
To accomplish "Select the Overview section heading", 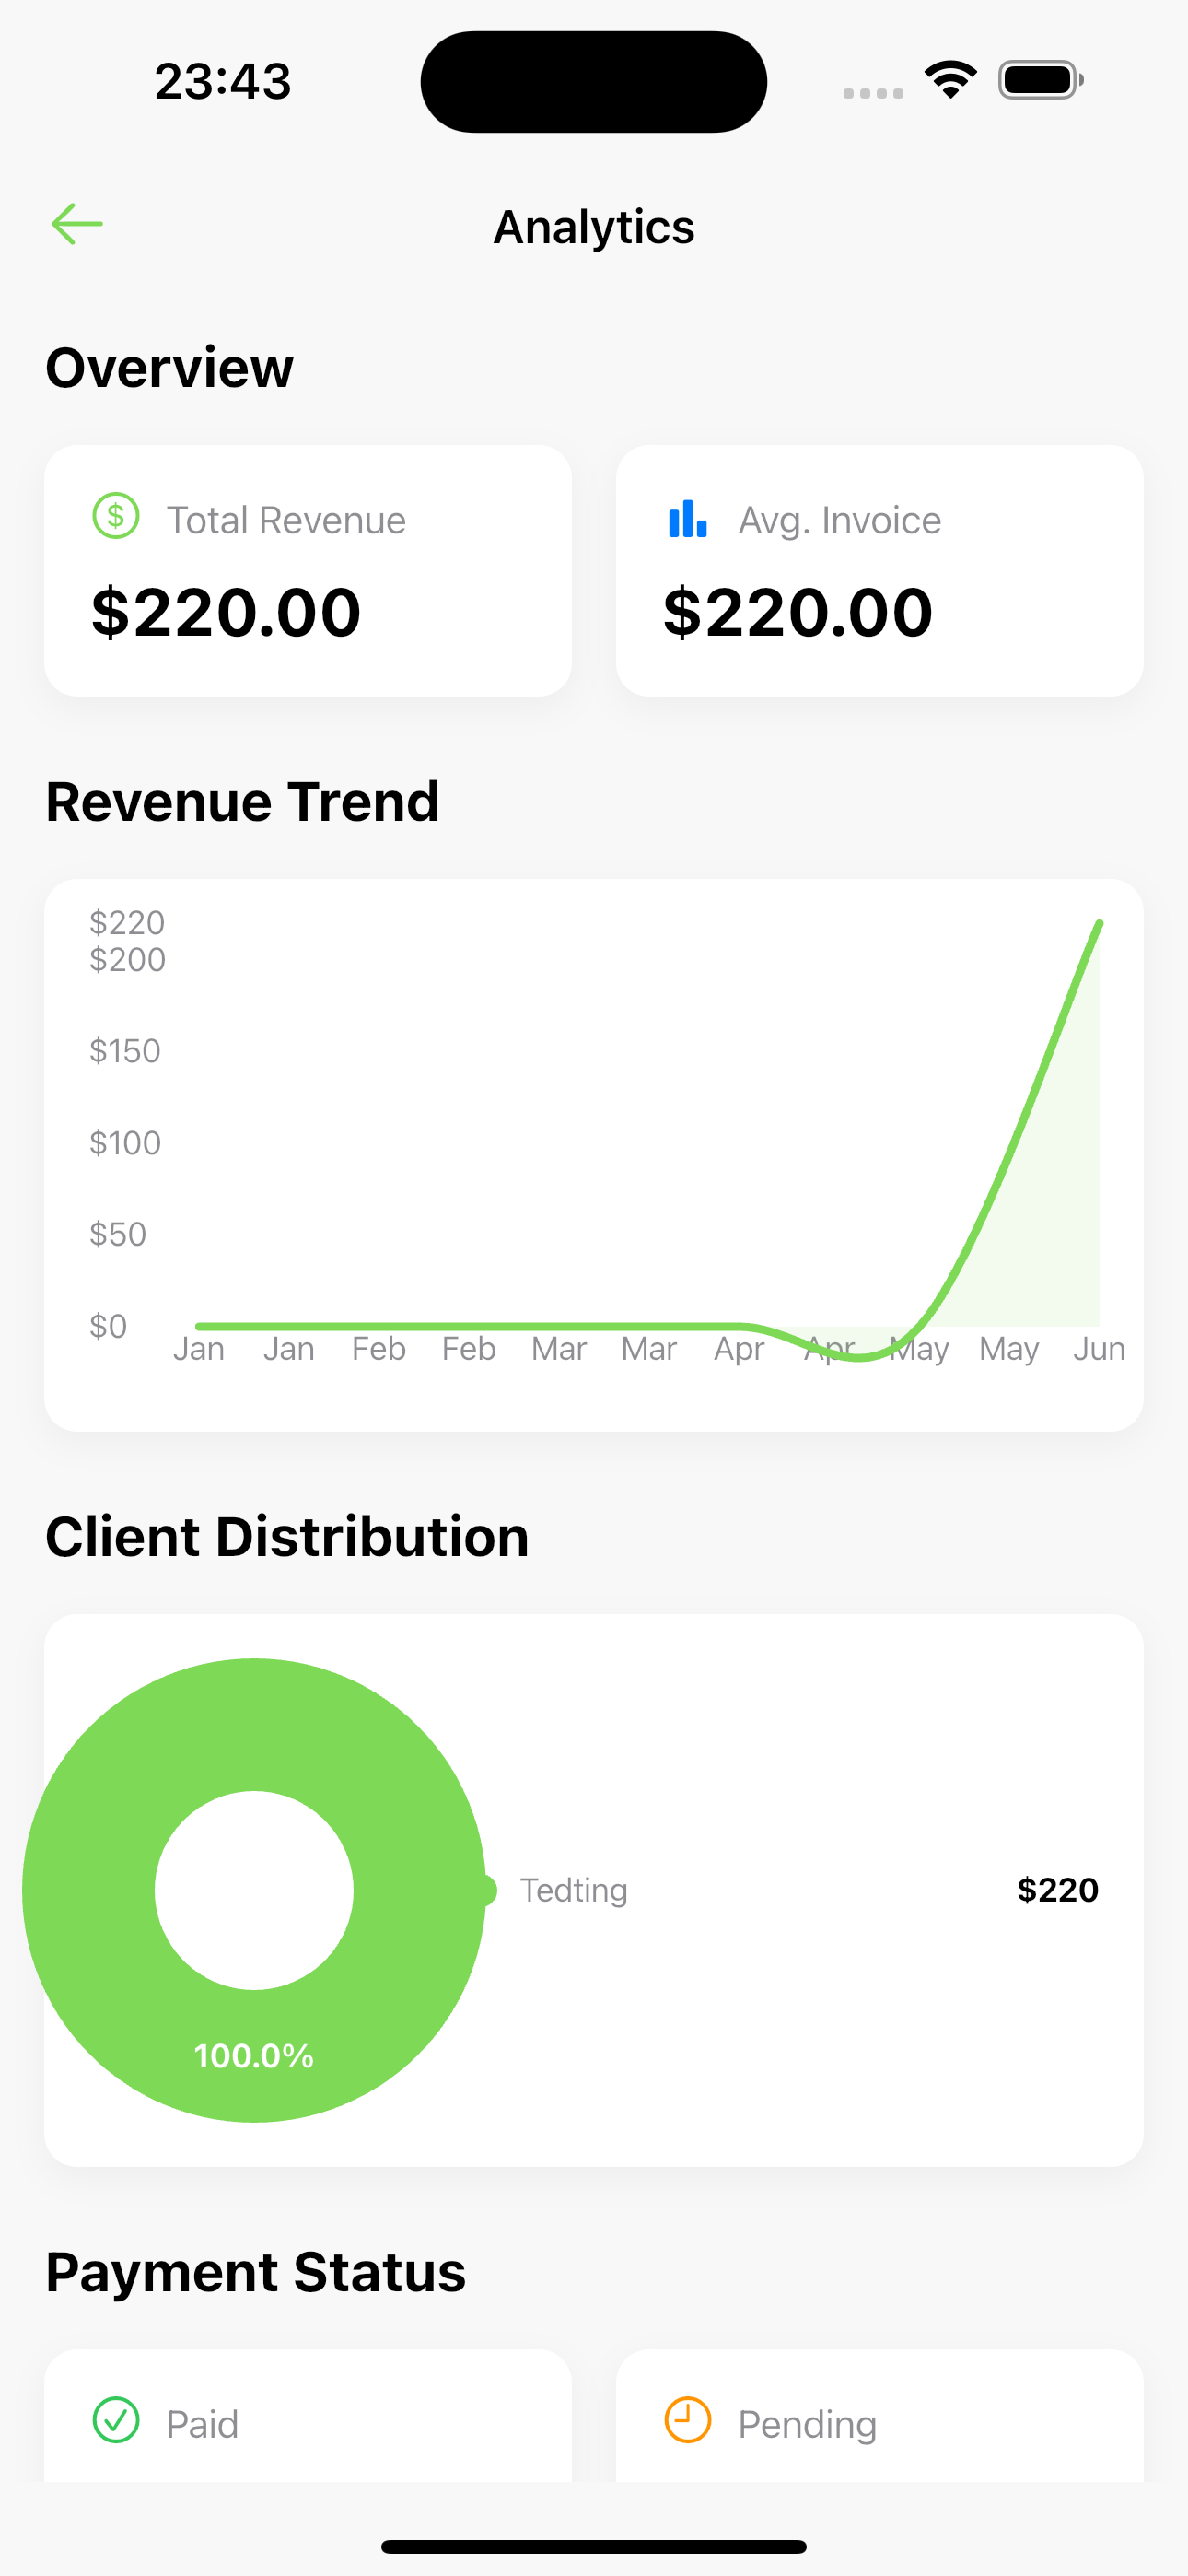I will click(170, 367).
